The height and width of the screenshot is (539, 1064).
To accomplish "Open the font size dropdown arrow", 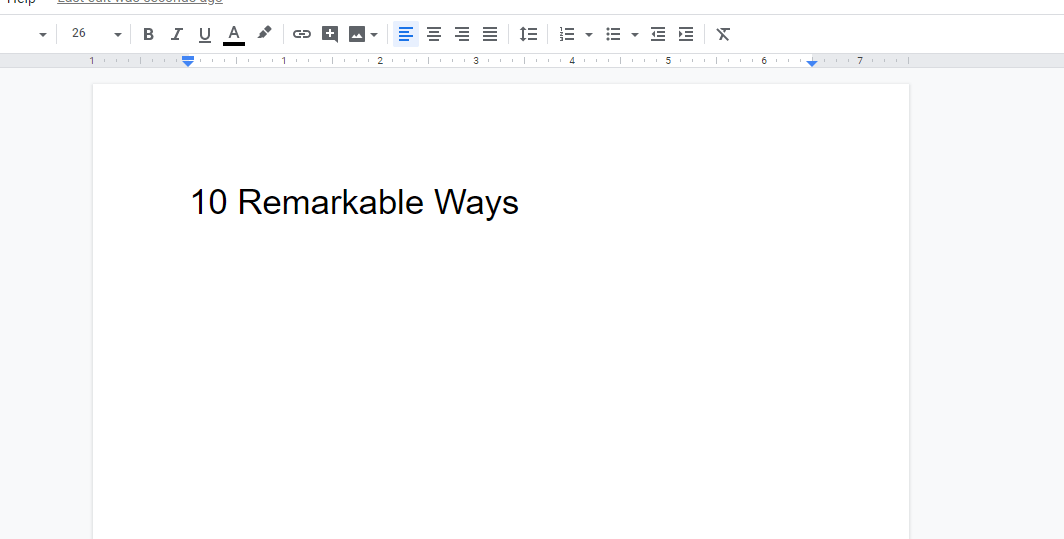I will click(x=117, y=35).
